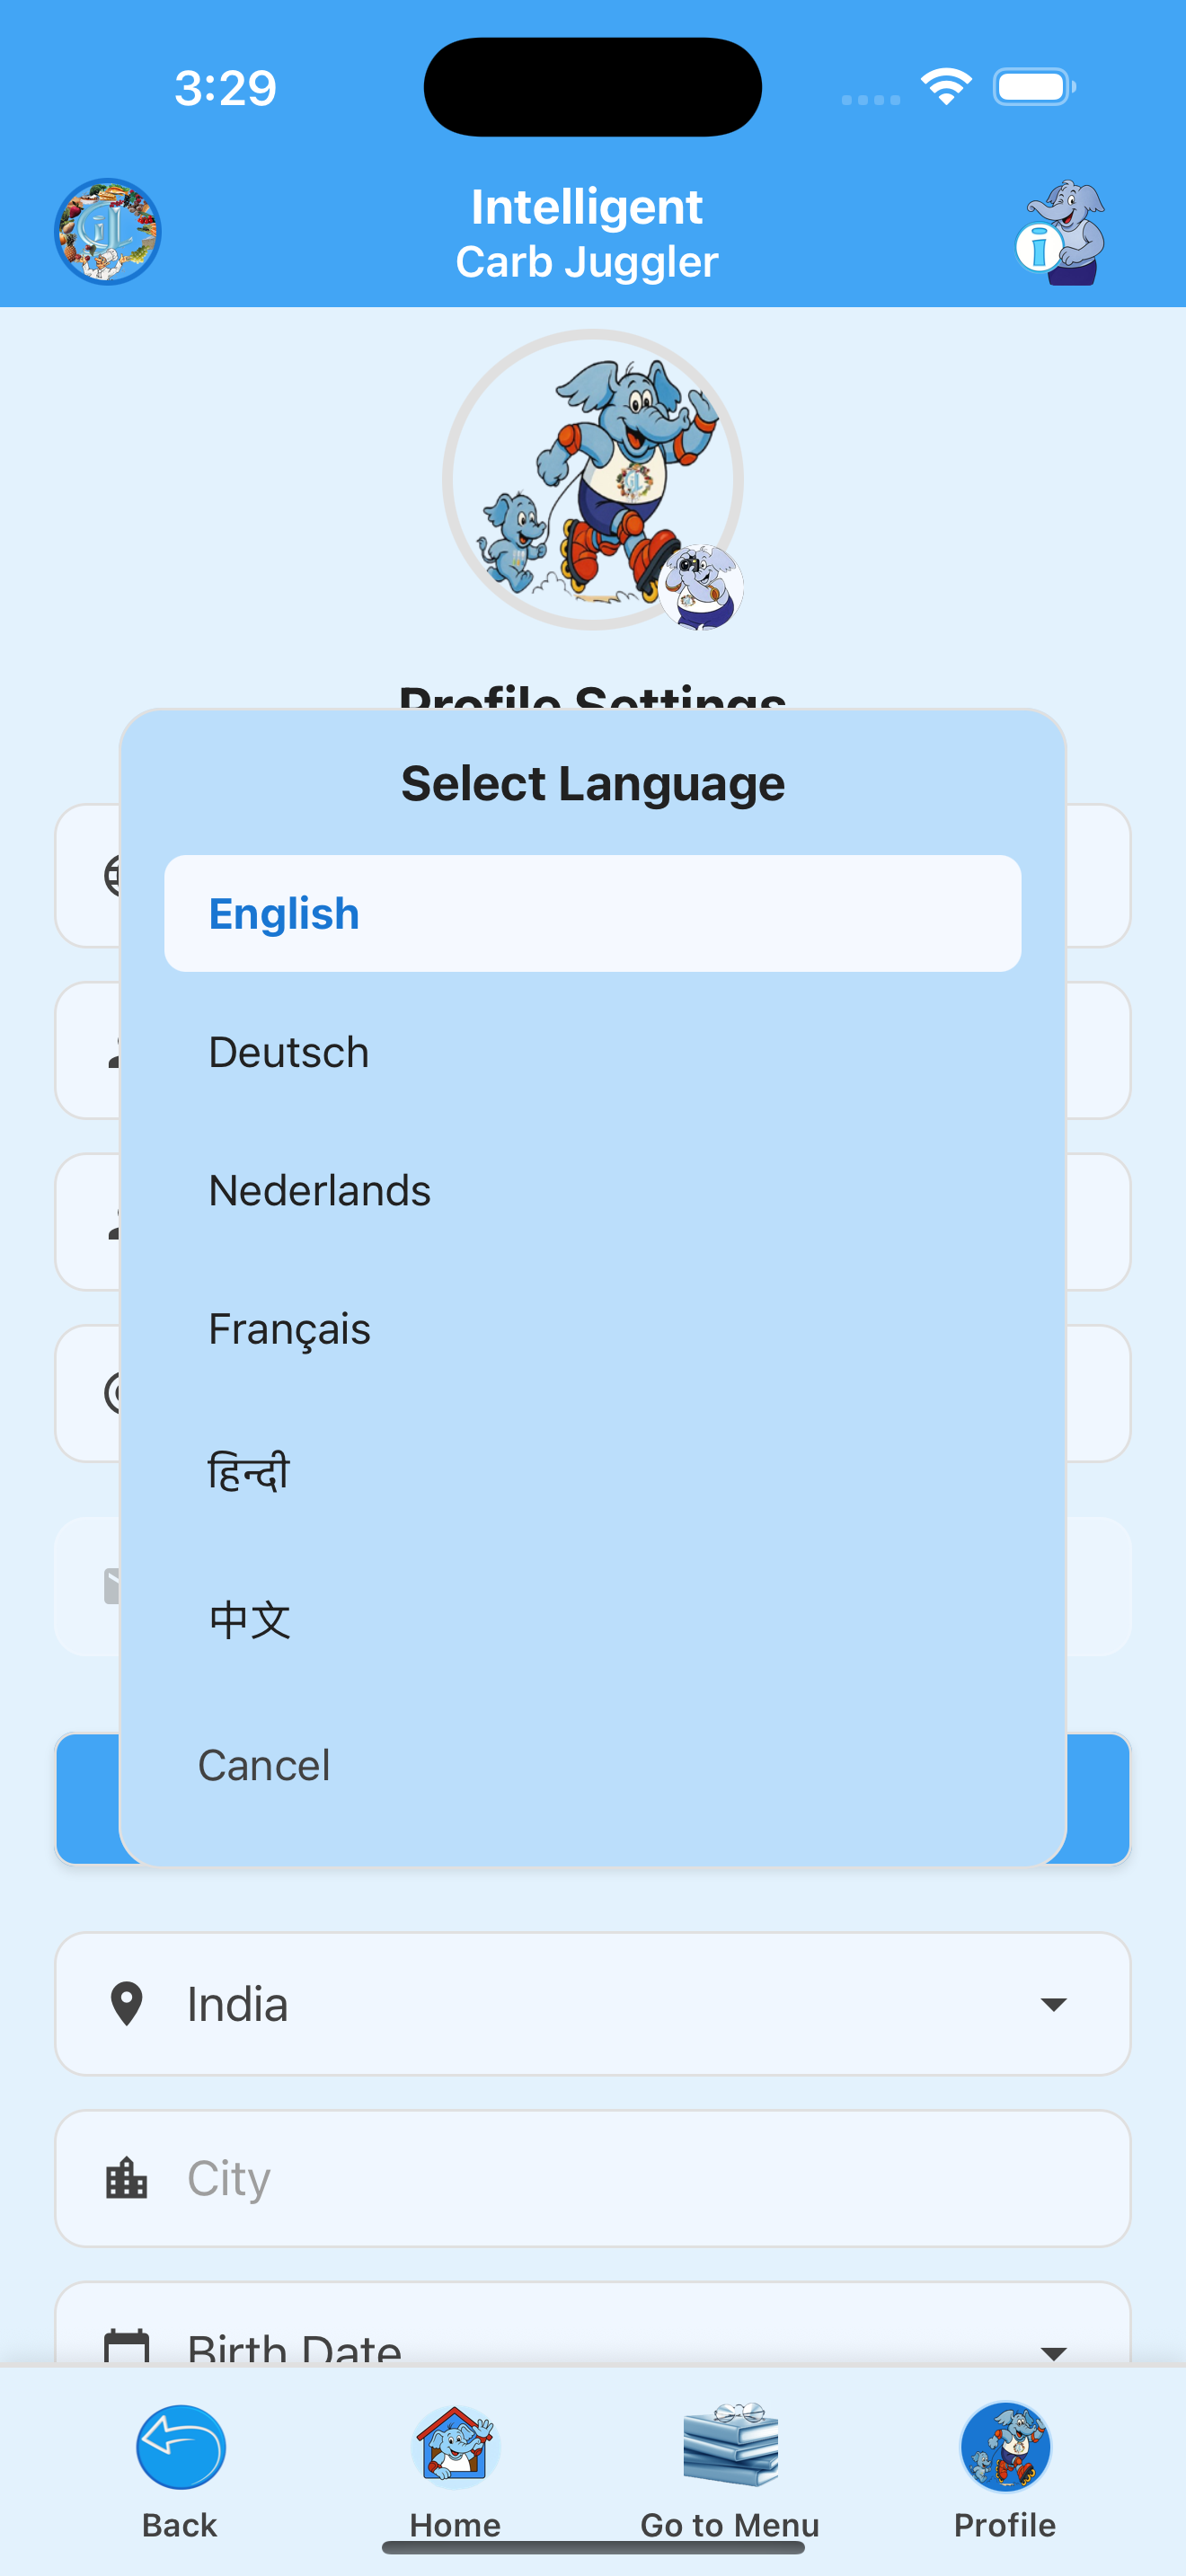The width and height of the screenshot is (1186, 2576).
Task: Open the elephant info icon
Action: coord(1062,232)
